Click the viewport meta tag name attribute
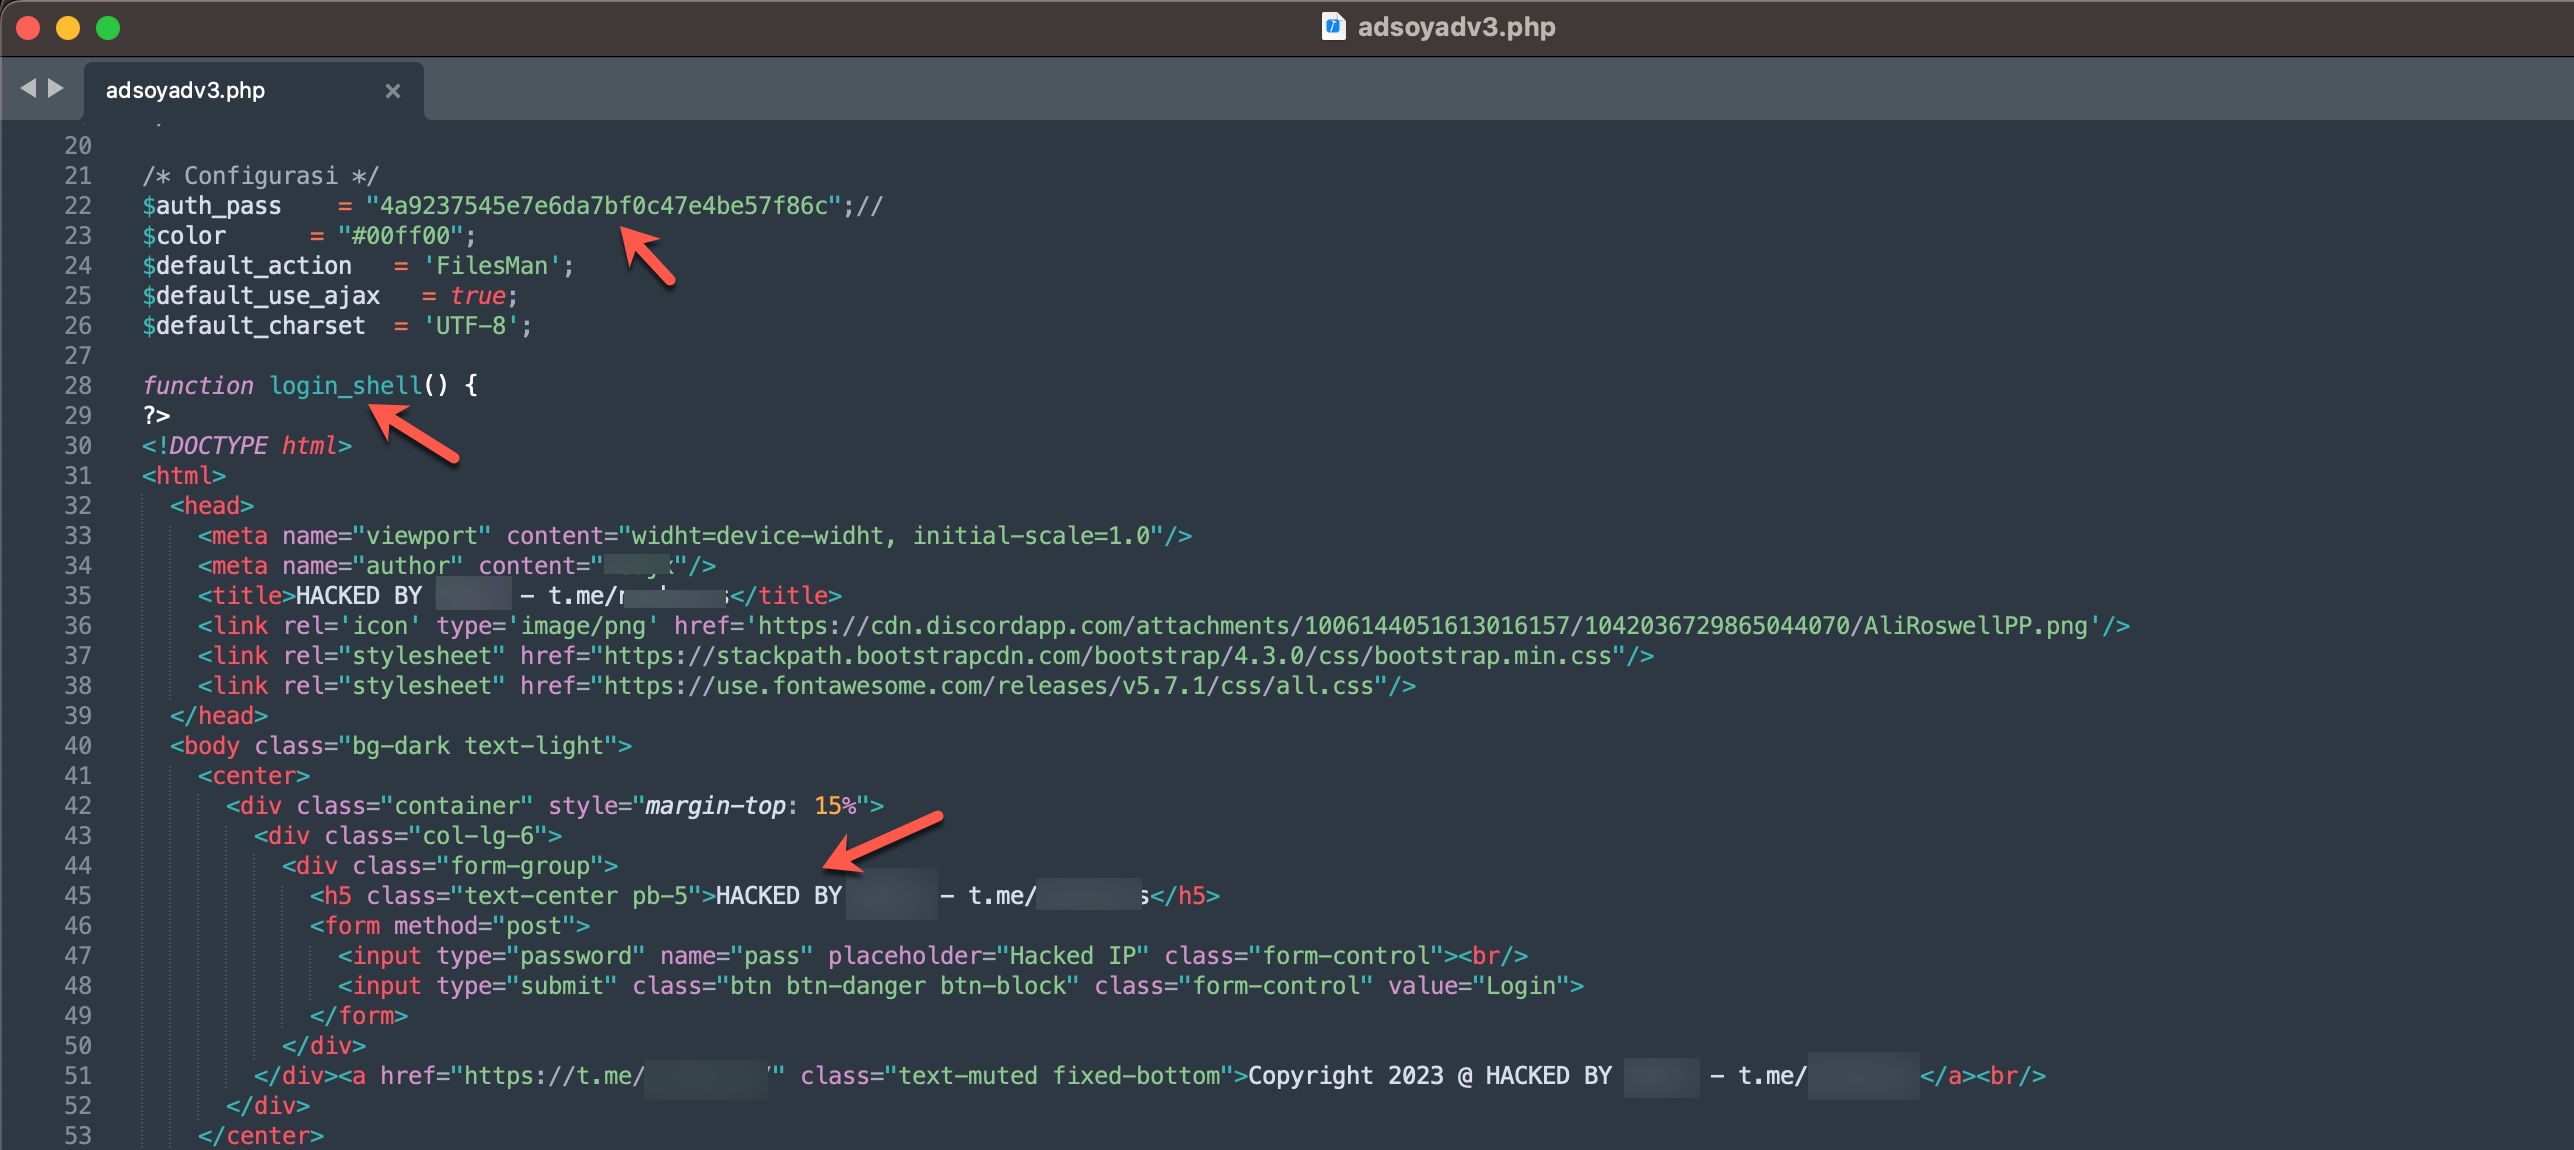2574x1150 pixels. (x=387, y=536)
